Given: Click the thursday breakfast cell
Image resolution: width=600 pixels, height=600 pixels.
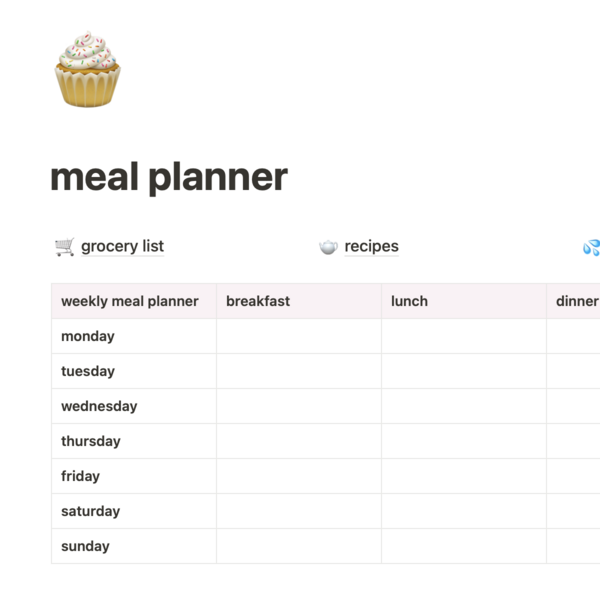Looking at the screenshot, I should click(299, 441).
